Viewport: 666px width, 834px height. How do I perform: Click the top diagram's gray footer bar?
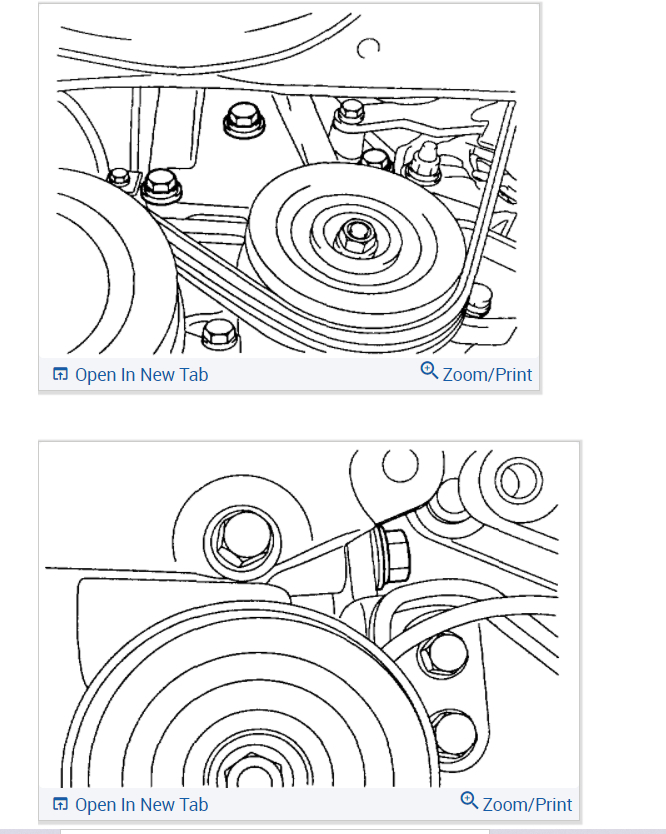(289, 374)
